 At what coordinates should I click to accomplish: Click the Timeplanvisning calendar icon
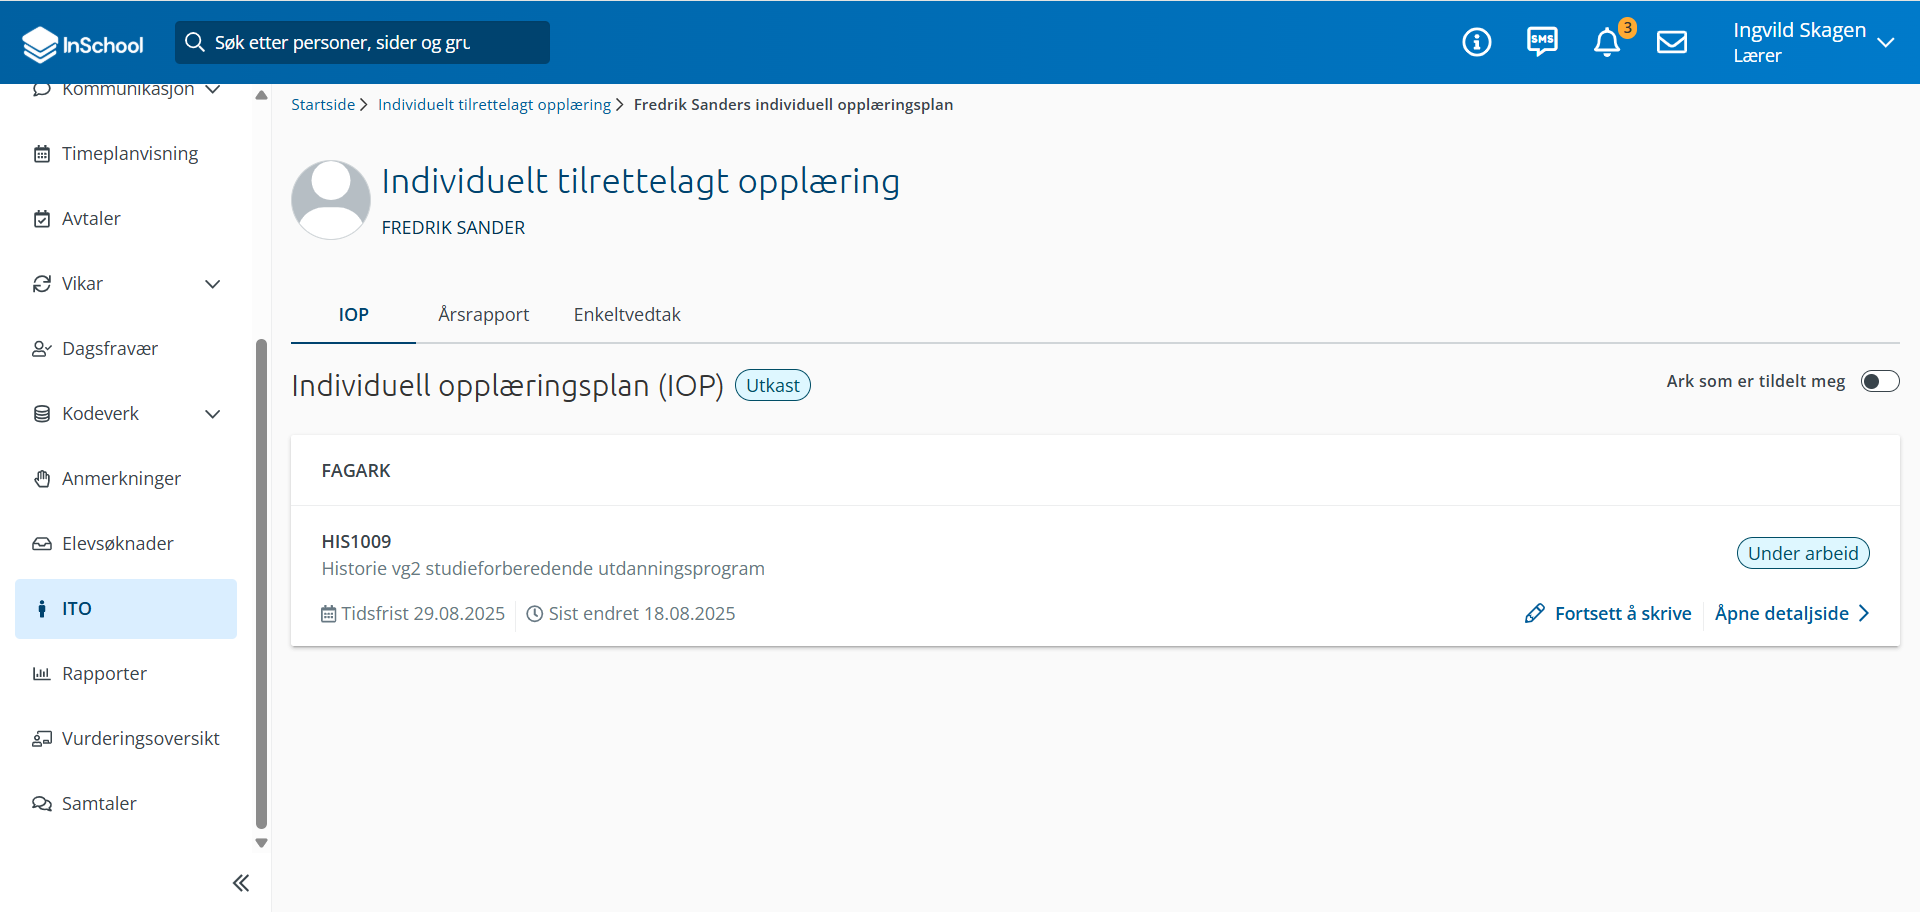42,154
